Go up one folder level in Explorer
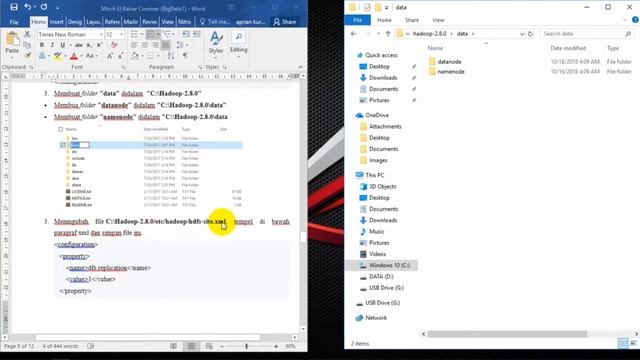 [x=388, y=34]
